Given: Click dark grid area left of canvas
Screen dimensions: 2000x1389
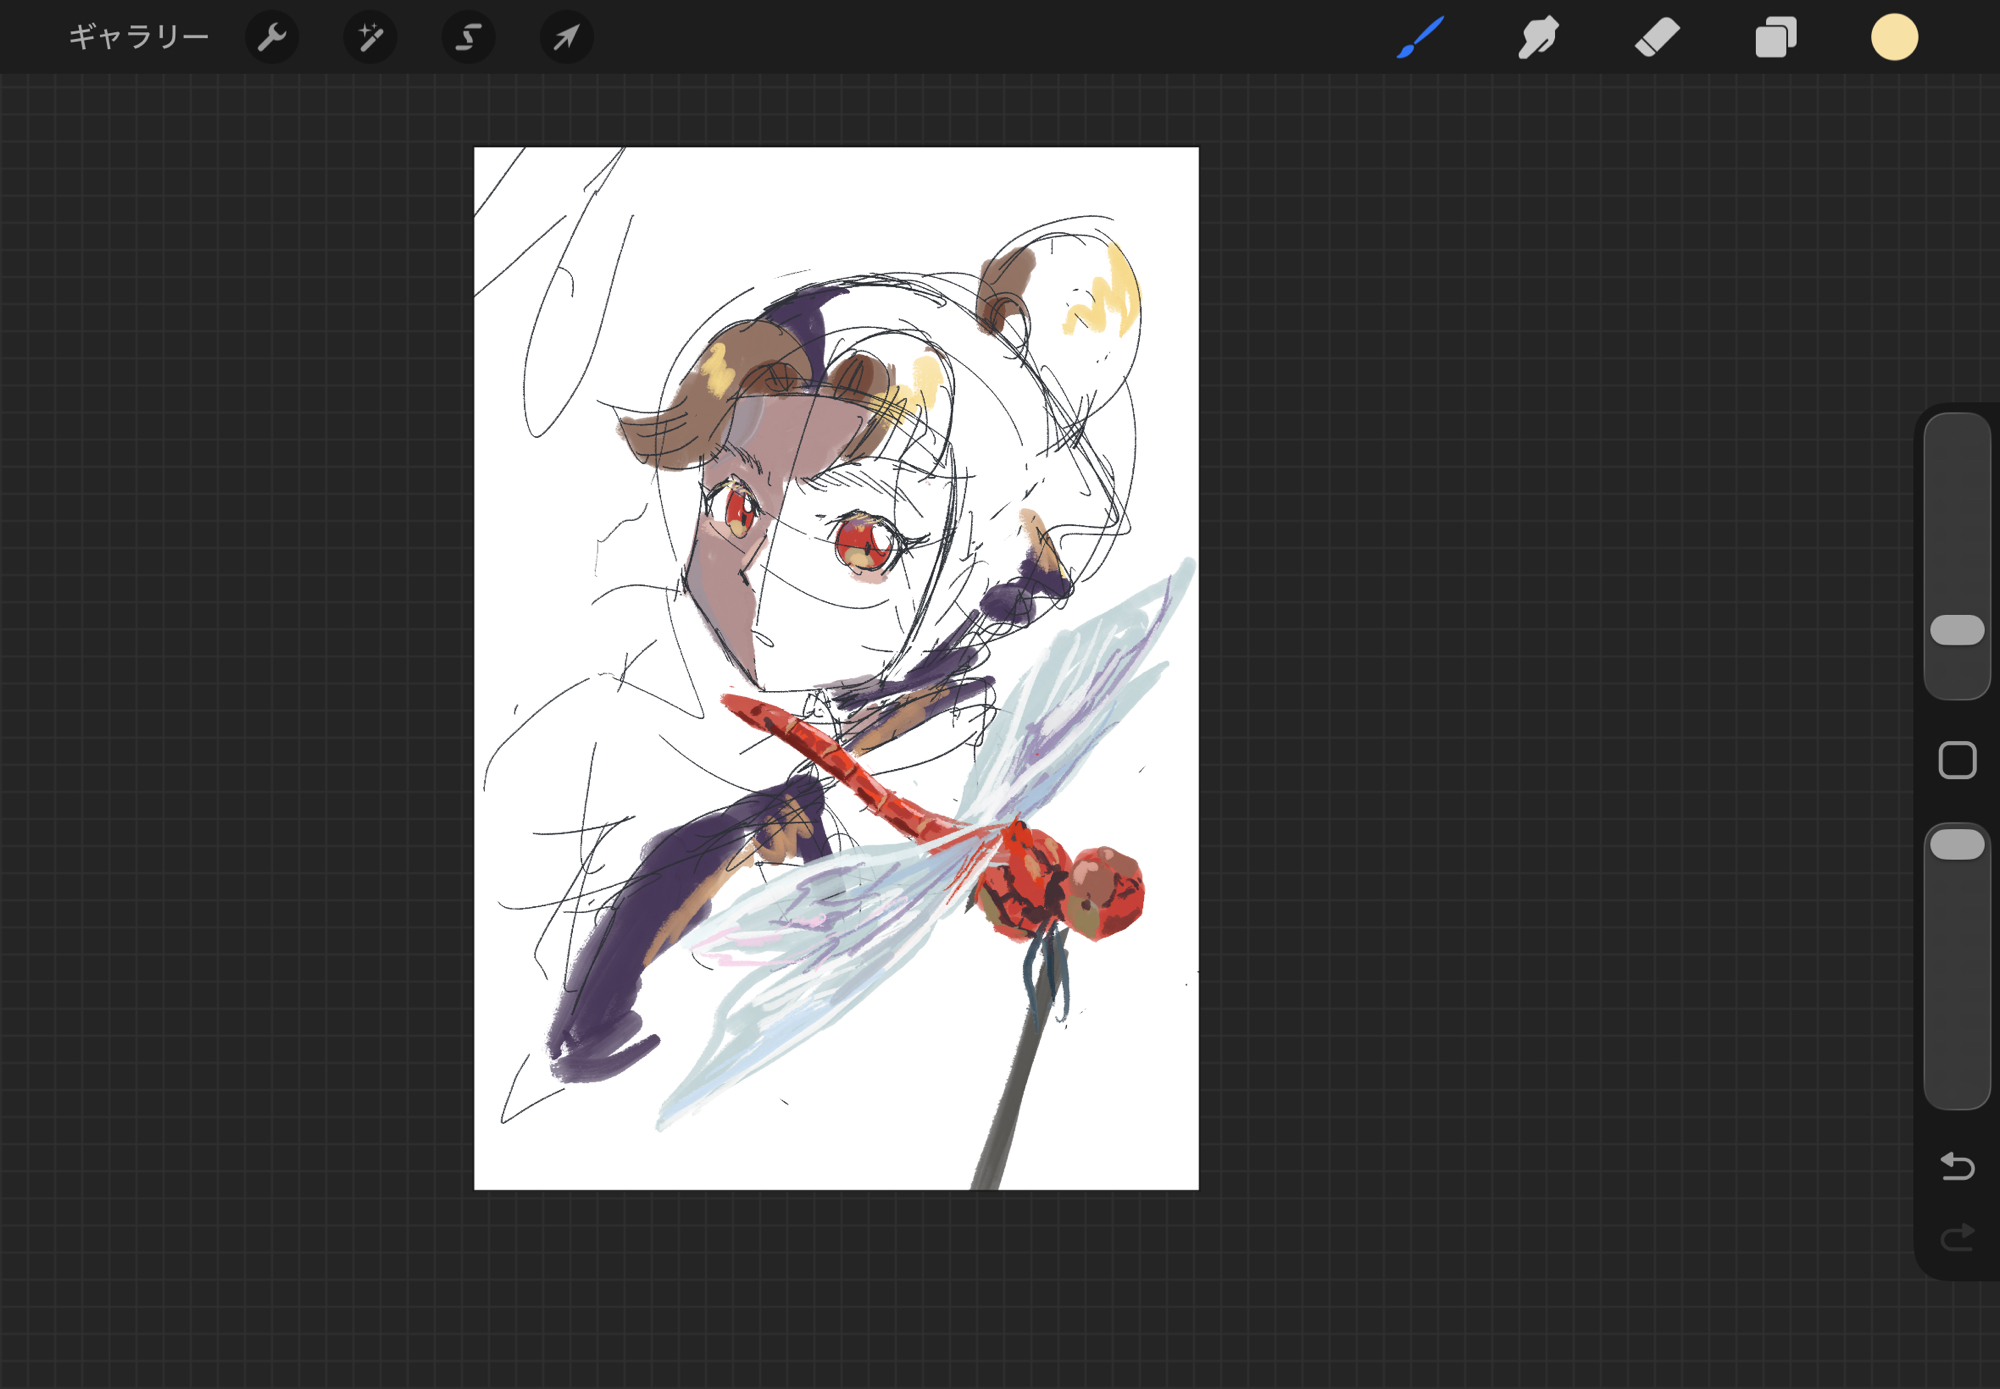Looking at the screenshot, I should tap(240, 700).
